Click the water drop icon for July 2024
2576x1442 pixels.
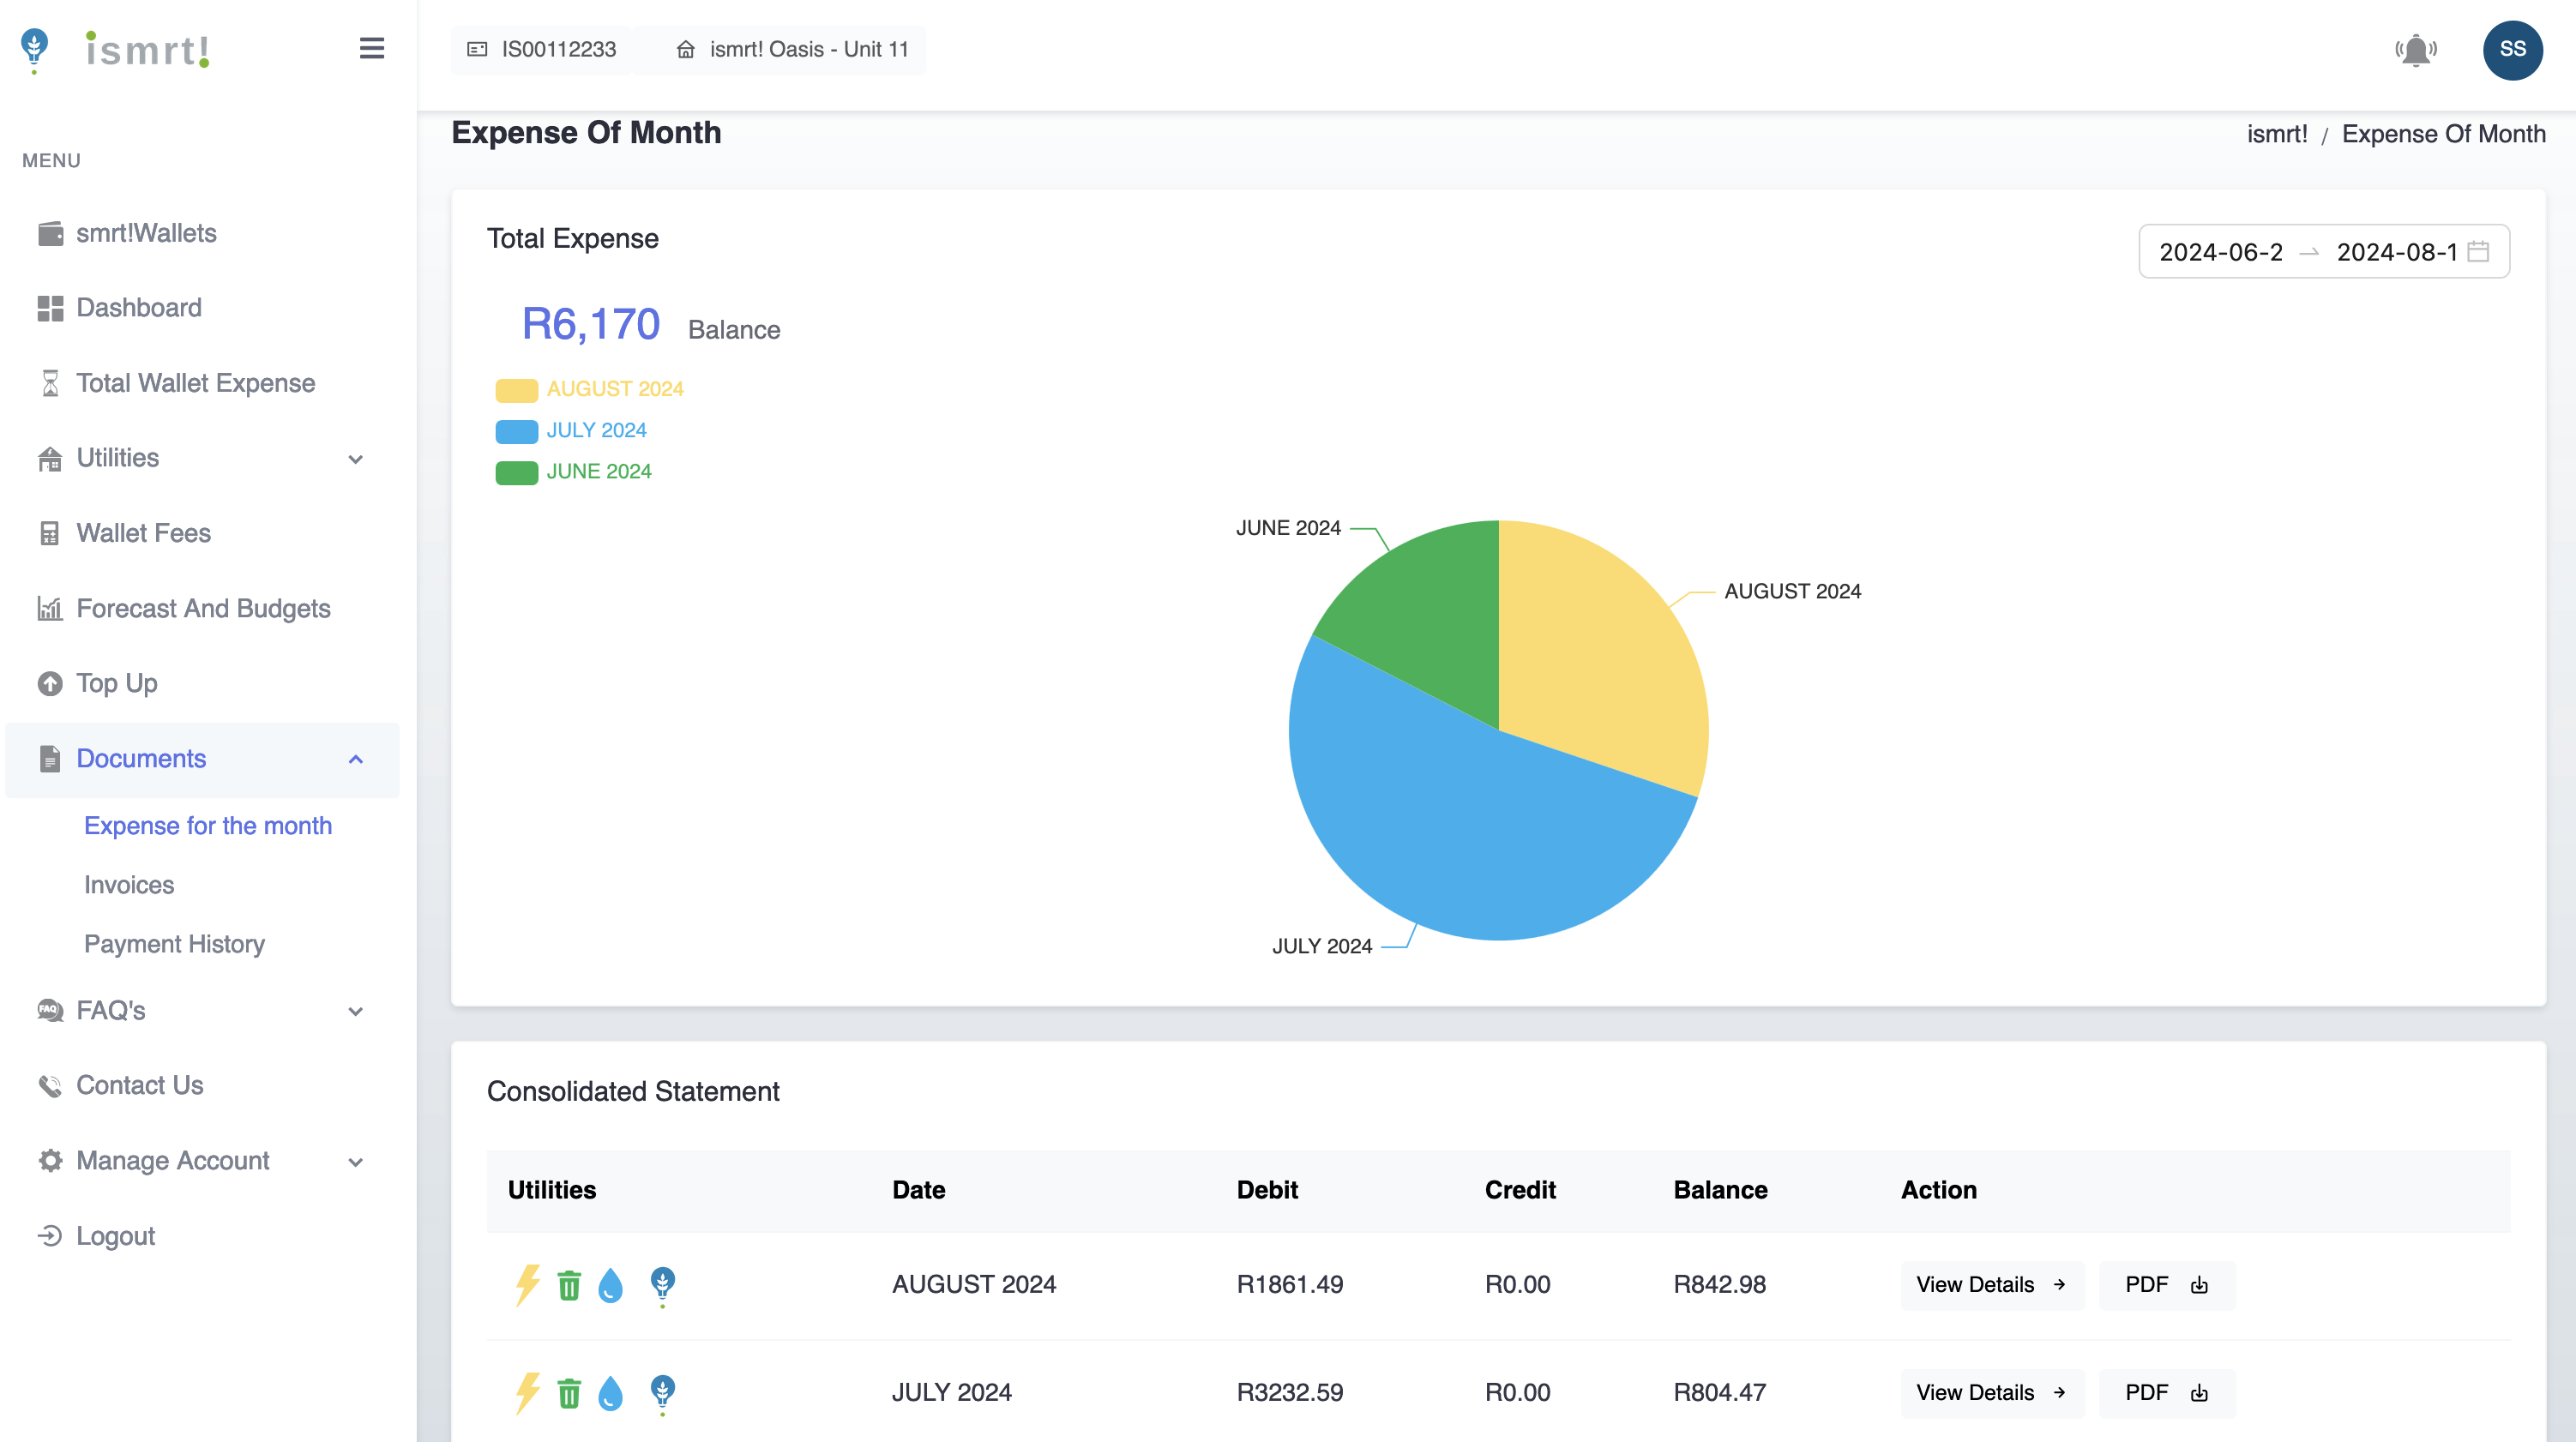point(610,1392)
